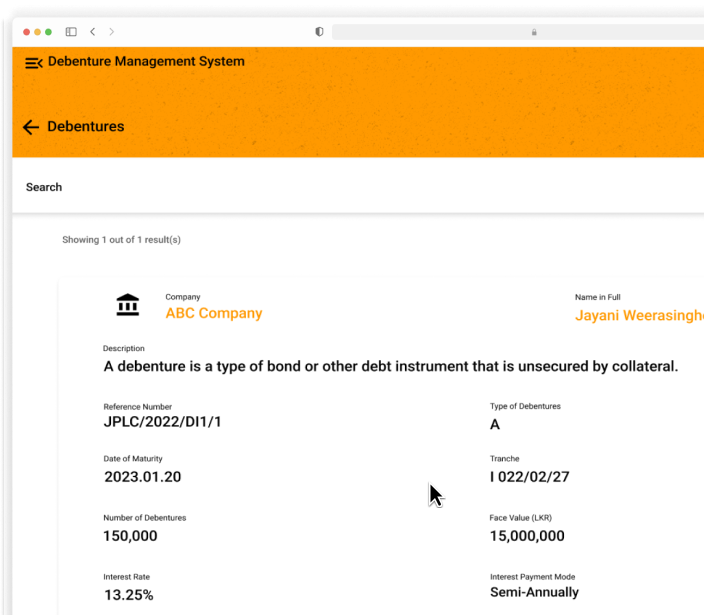Click the debenture description sentence
704x615 pixels.
[x=391, y=366]
